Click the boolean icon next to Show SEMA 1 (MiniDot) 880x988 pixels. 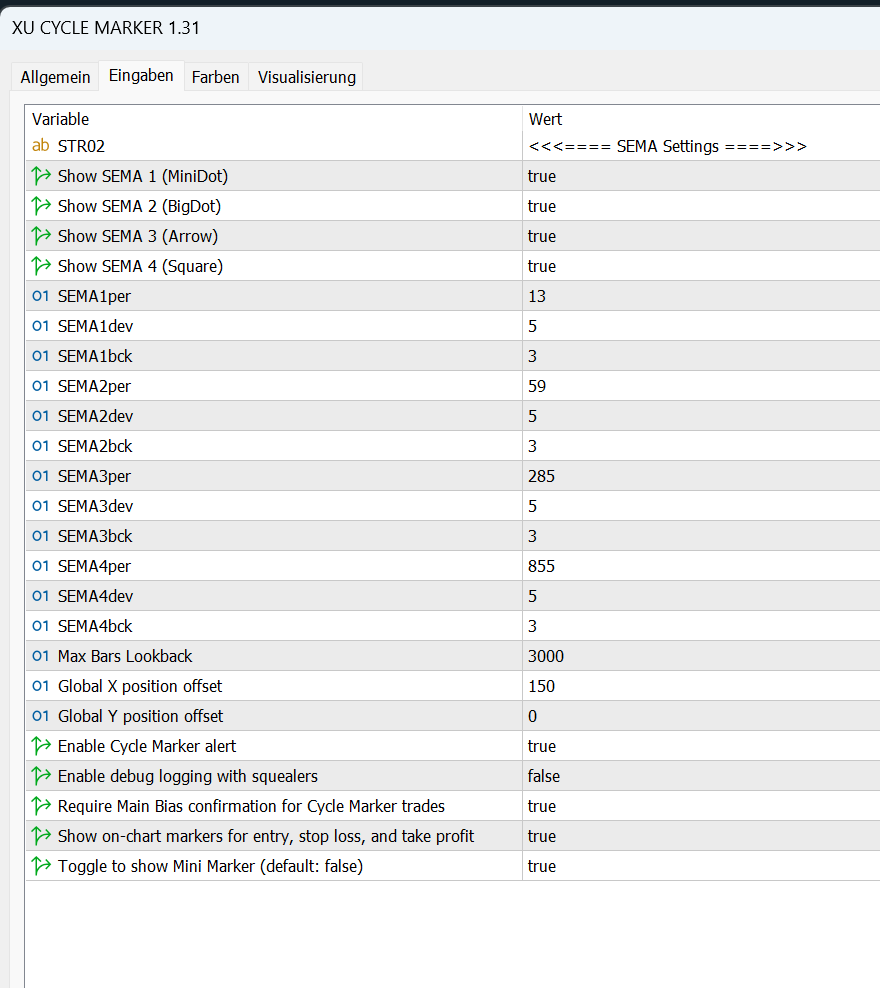[x=41, y=176]
